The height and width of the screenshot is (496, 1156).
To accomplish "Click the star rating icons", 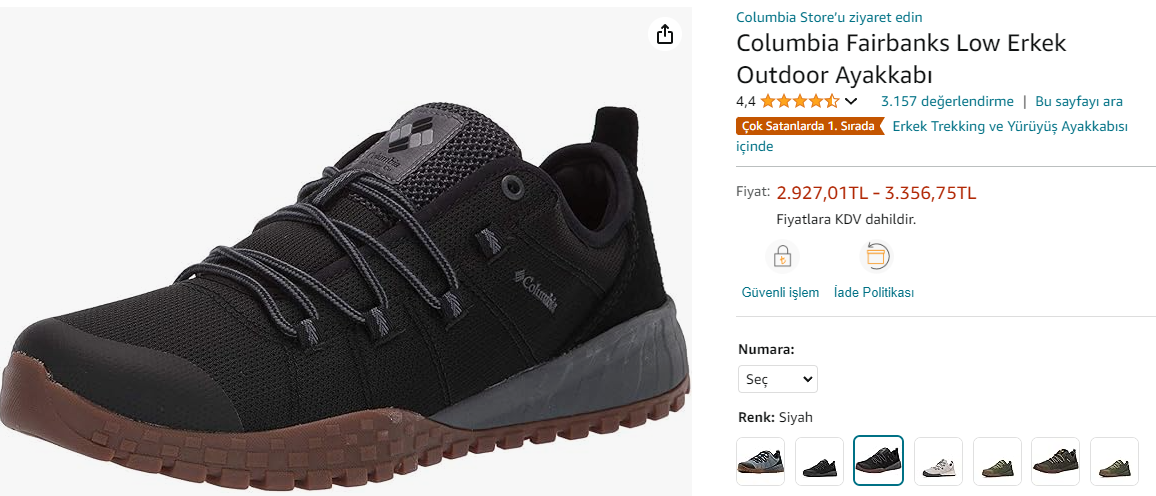I will coord(799,101).
